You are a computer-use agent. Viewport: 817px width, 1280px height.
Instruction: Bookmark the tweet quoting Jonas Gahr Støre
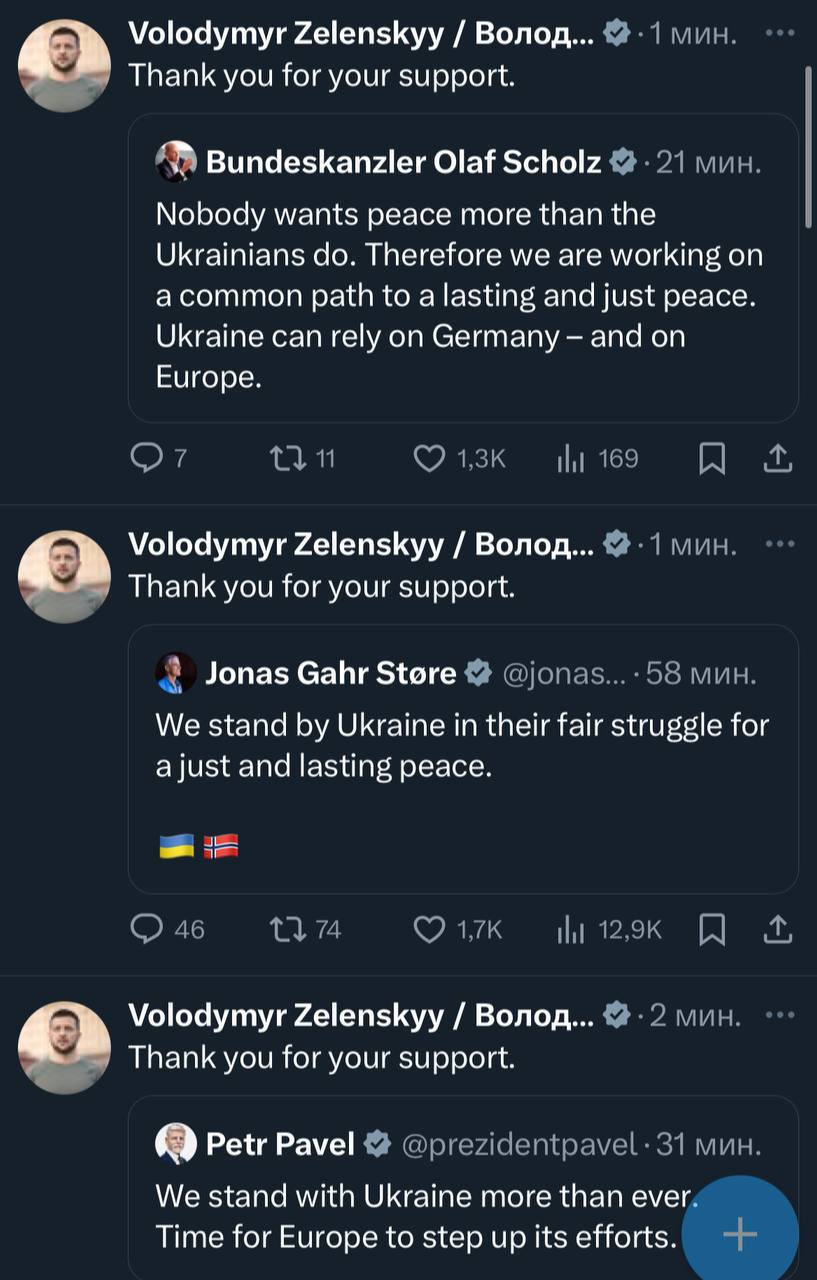click(711, 930)
